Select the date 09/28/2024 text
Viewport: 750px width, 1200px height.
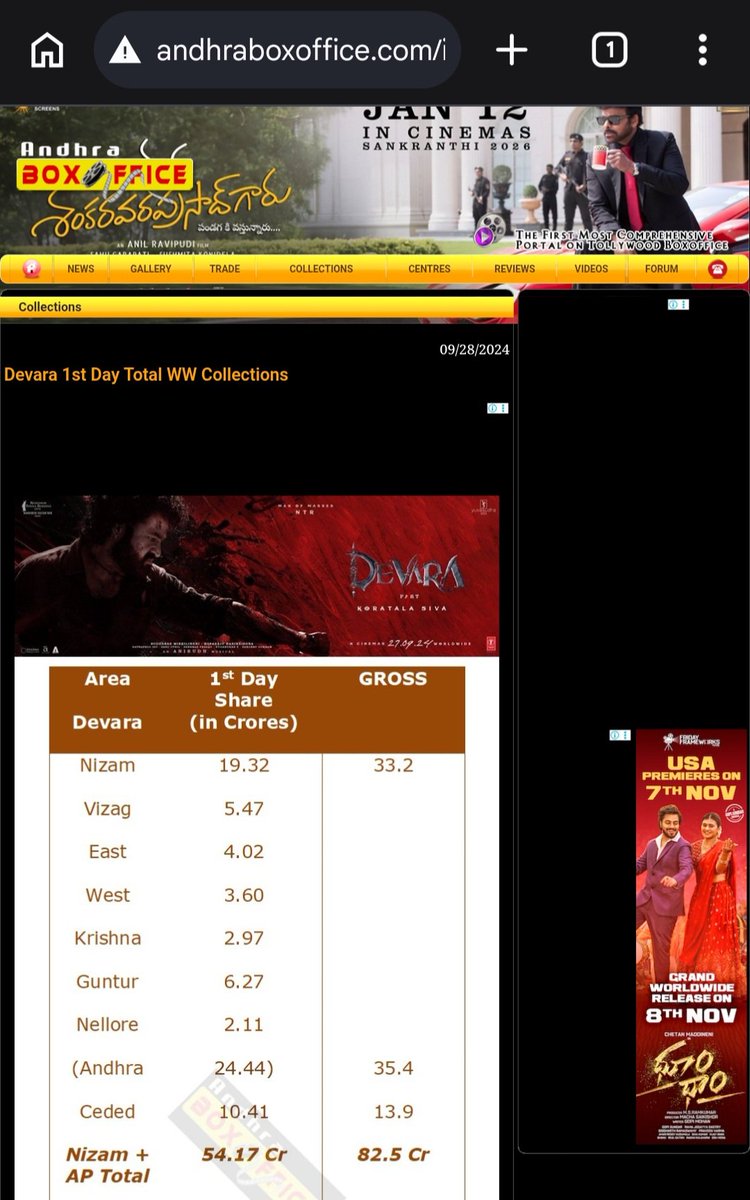click(475, 349)
